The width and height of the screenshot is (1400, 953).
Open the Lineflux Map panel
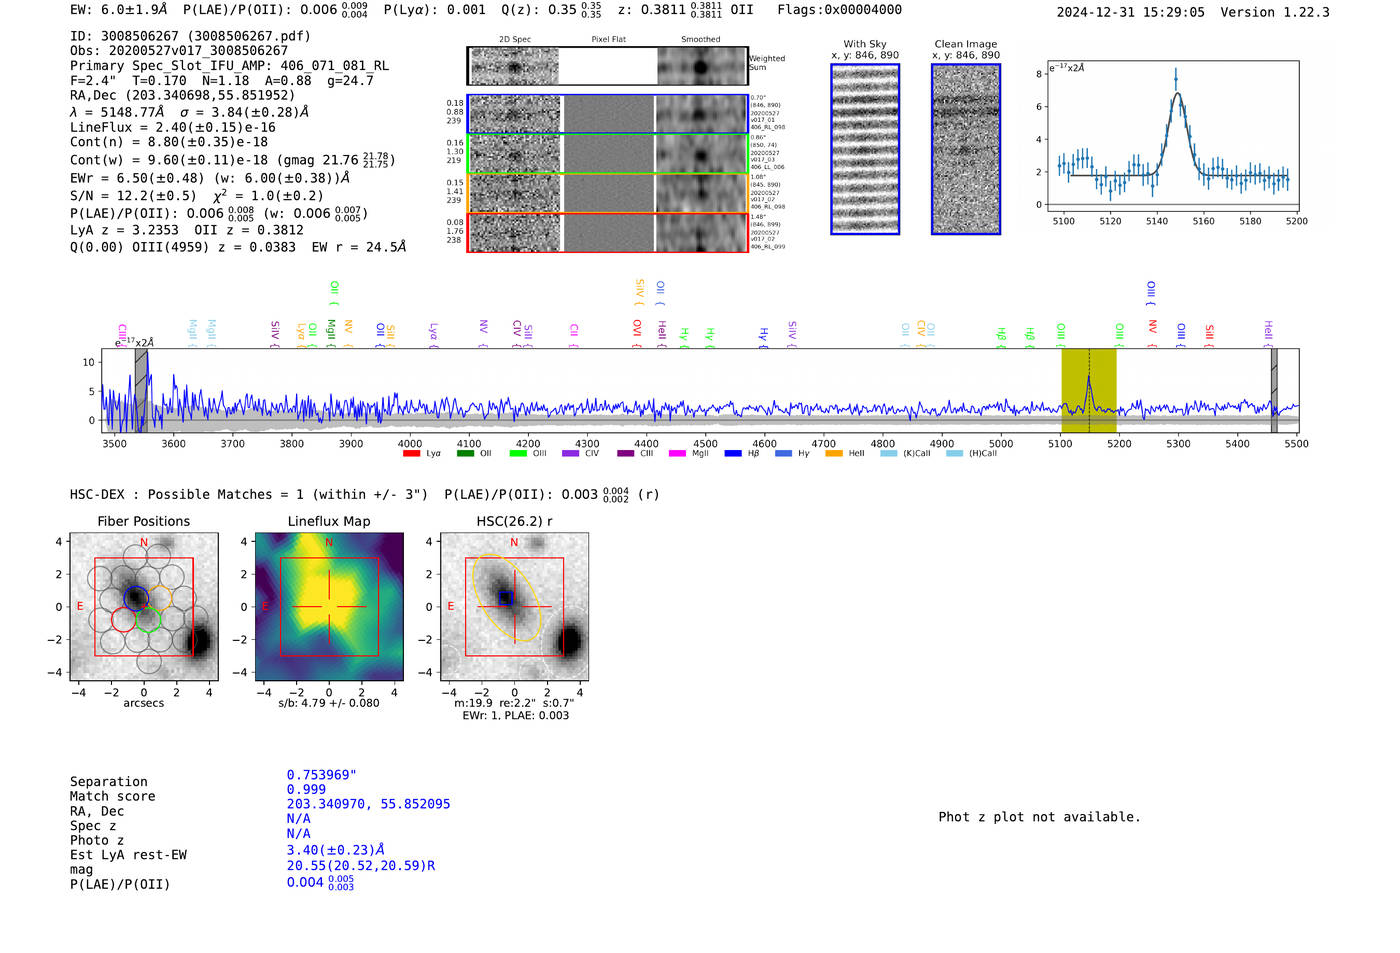pos(329,607)
